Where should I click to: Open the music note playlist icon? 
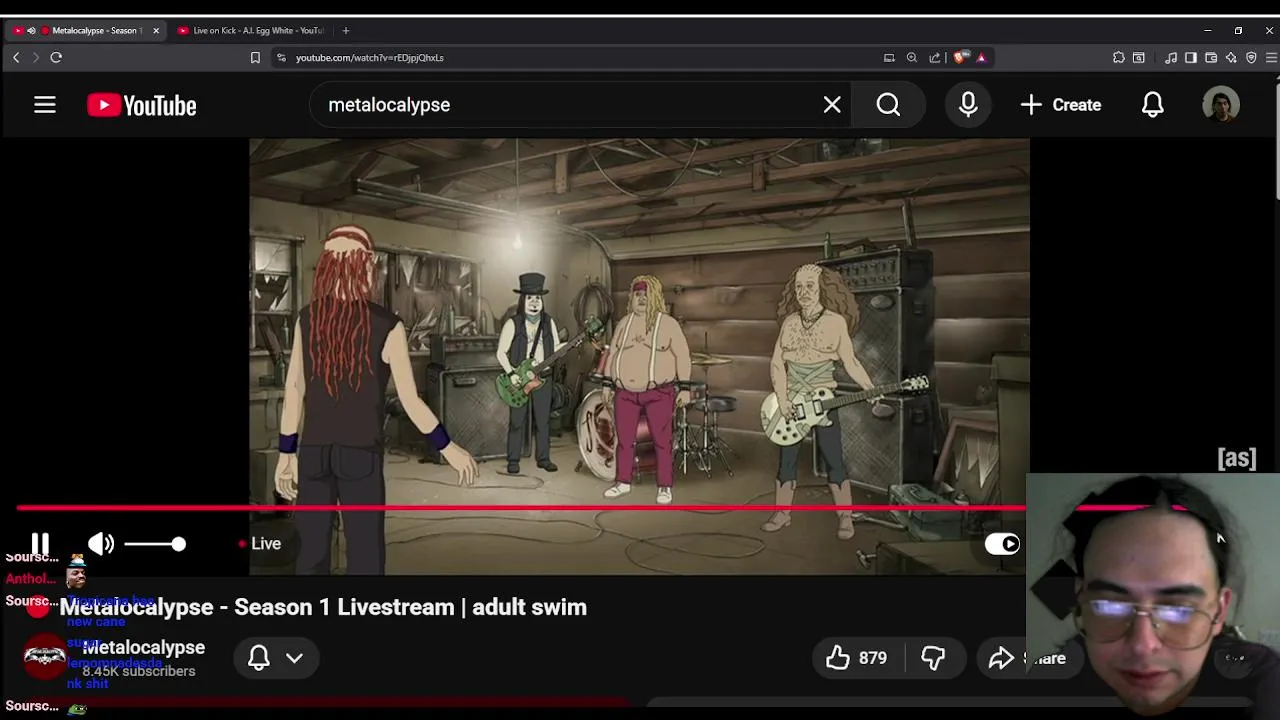(x=1171, y=58)
